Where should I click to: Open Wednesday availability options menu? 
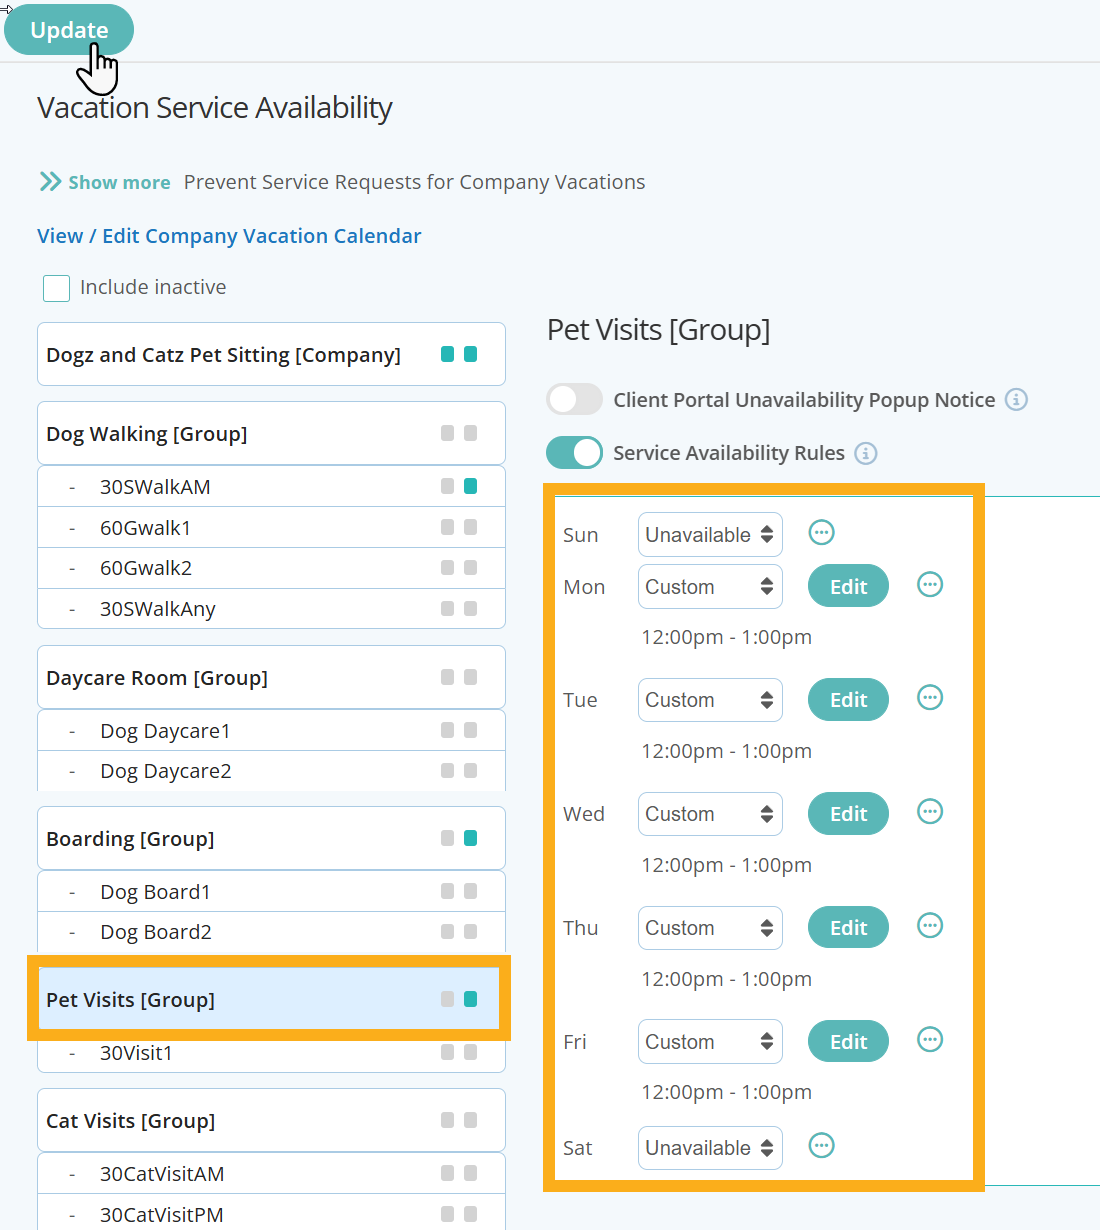(x=929, y=812)
